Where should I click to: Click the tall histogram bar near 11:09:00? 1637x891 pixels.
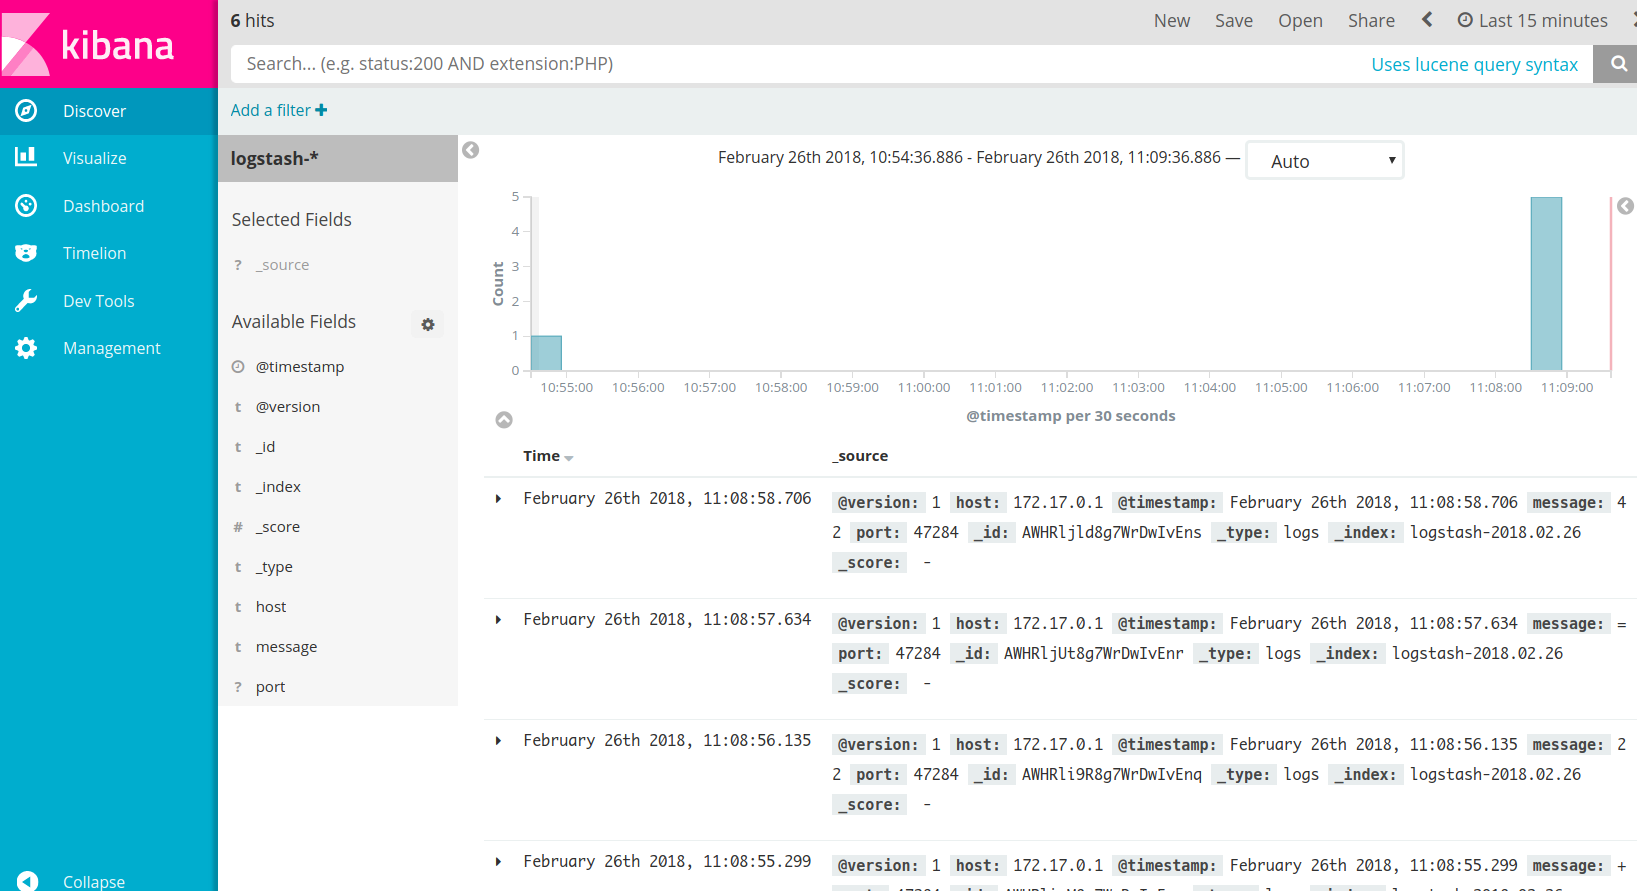point(1546,284)
